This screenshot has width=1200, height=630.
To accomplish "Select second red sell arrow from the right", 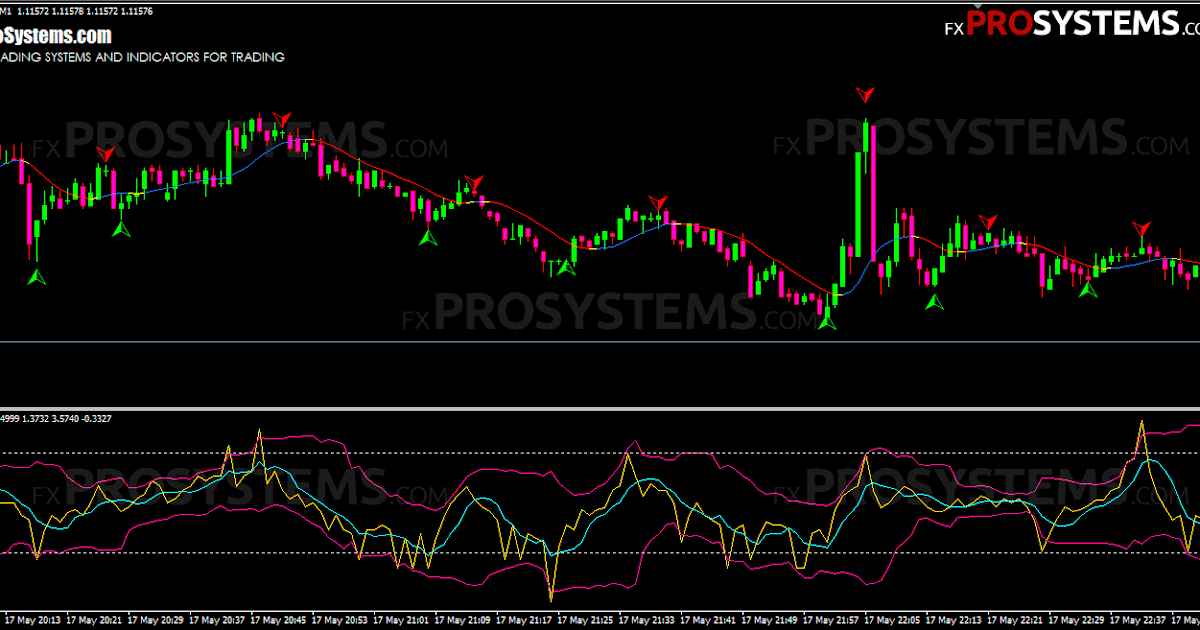I will click(988, 222).
